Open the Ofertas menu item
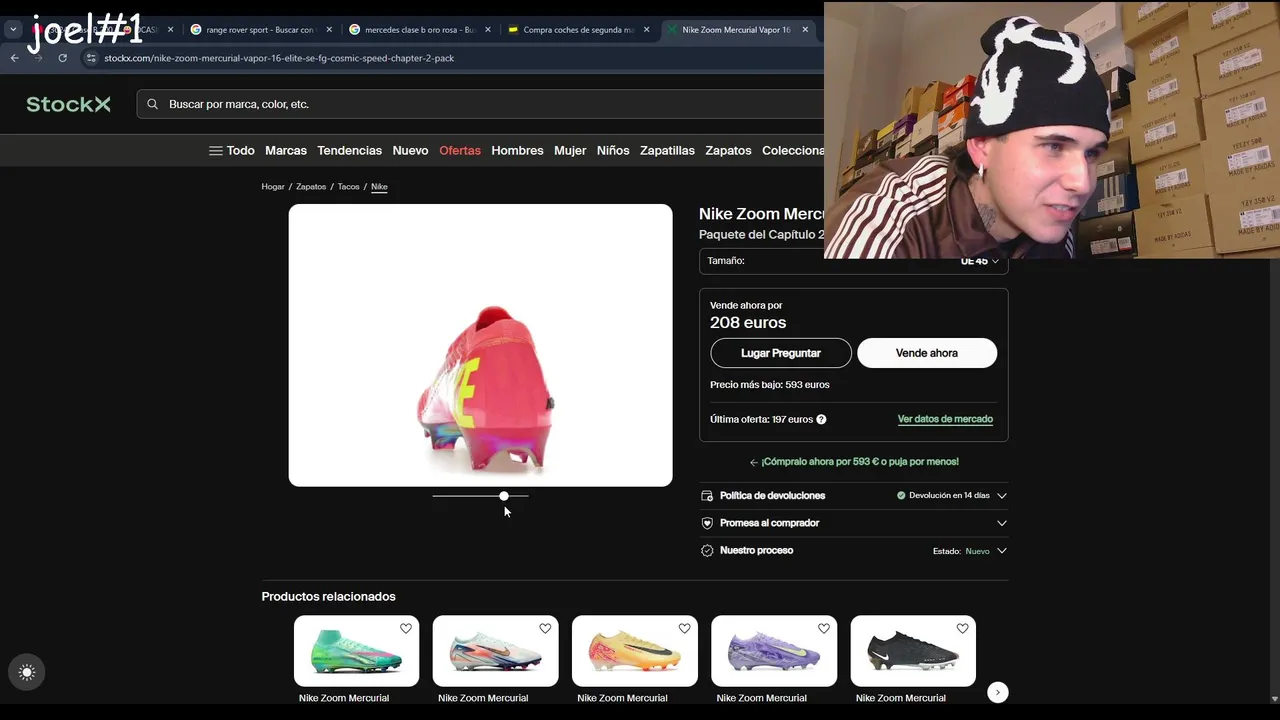The image size is (1280, 720). click(x=460, y=150)
